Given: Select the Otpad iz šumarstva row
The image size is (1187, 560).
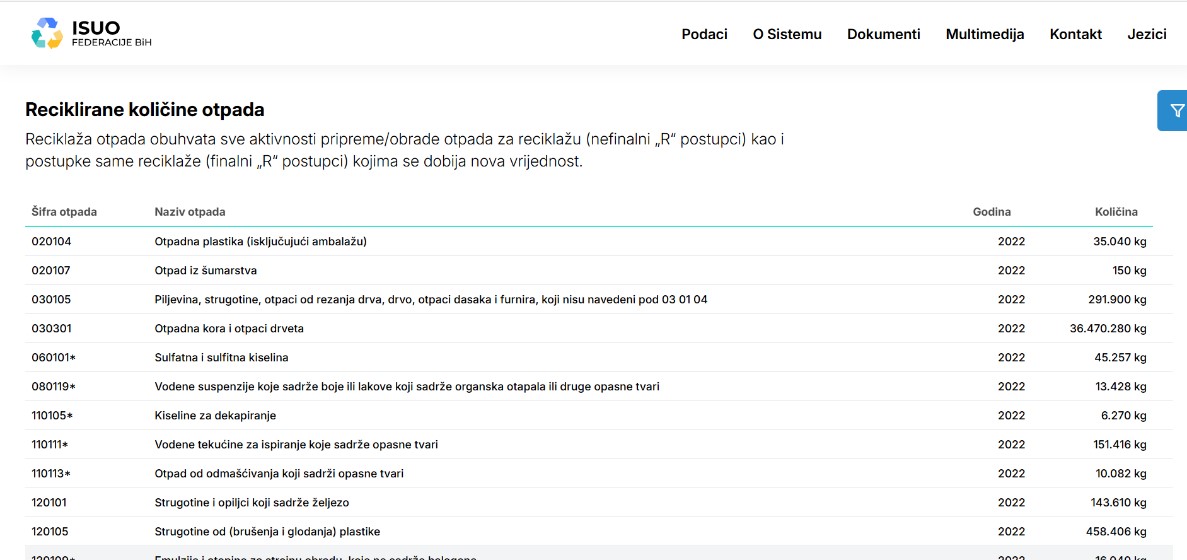Looking at the screenshot, I should (206, 271).
